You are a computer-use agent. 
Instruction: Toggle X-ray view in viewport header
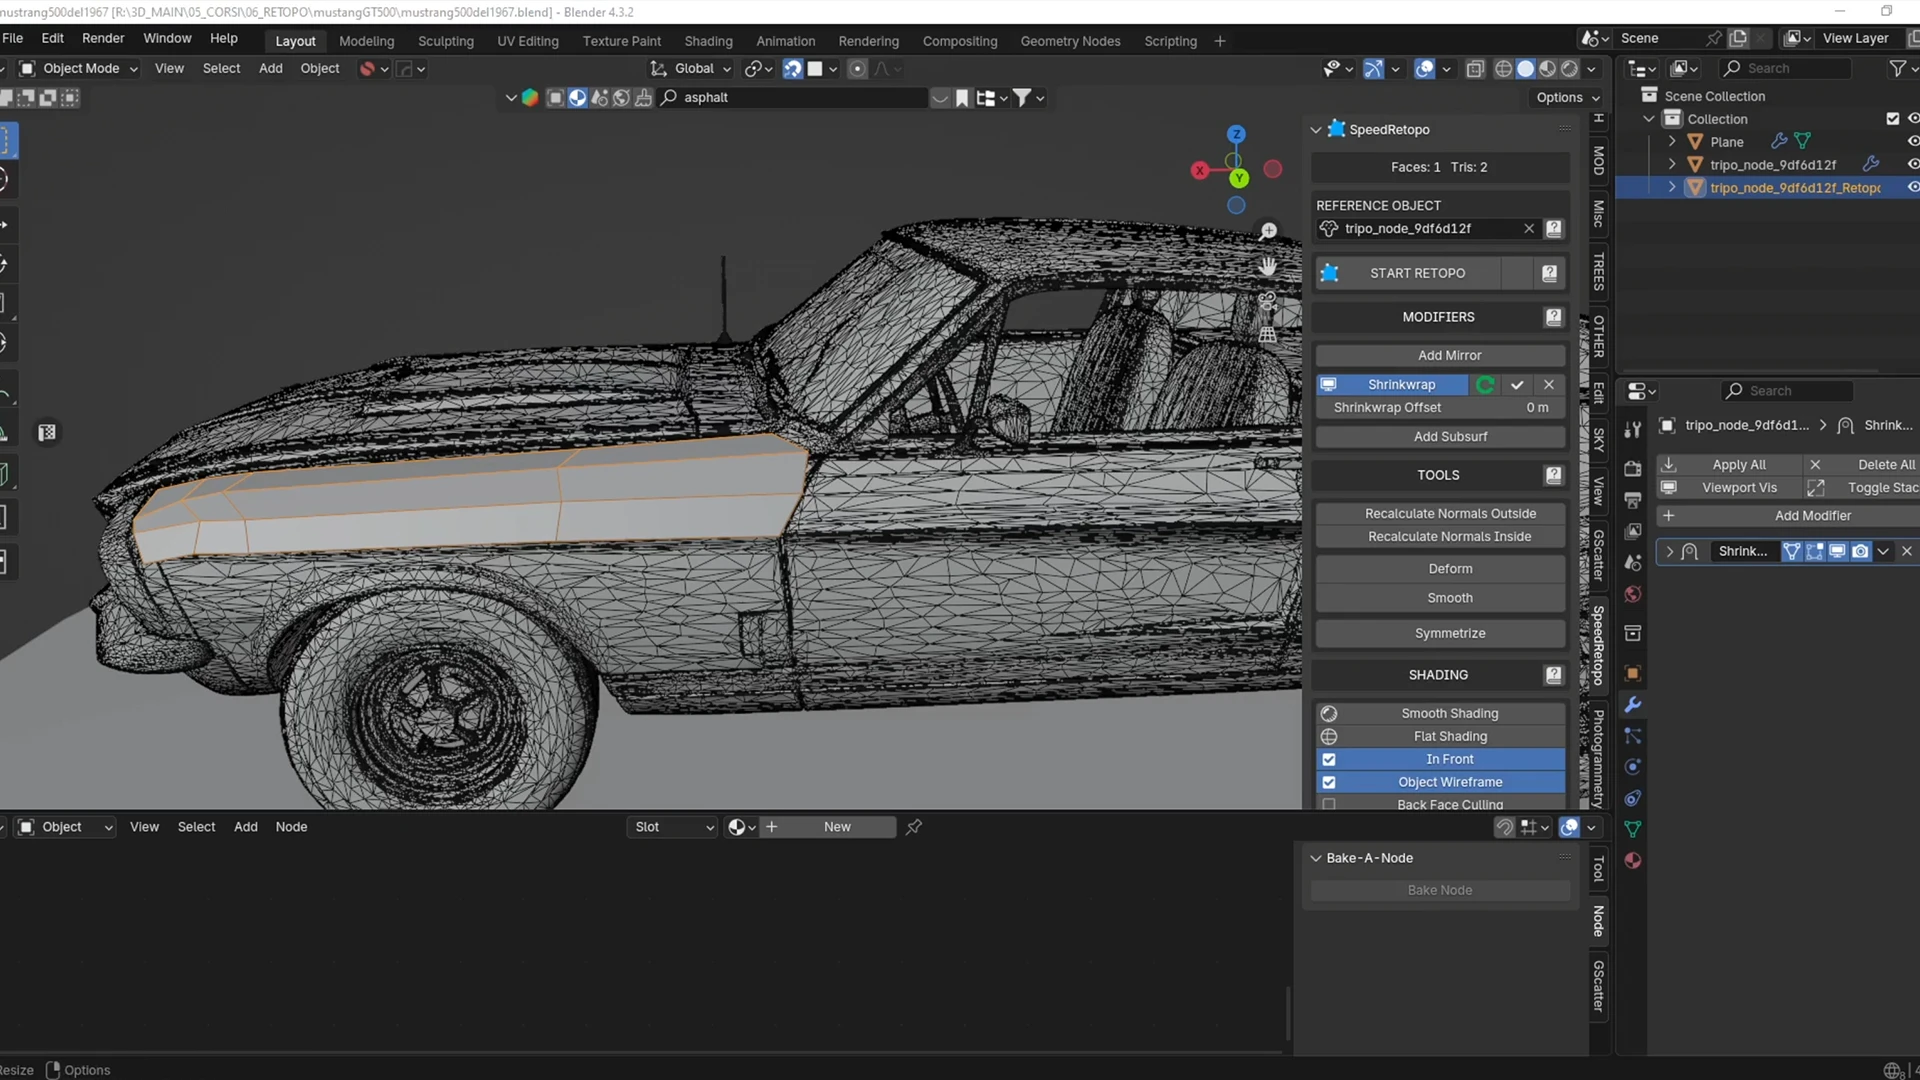click(1475, 69)
